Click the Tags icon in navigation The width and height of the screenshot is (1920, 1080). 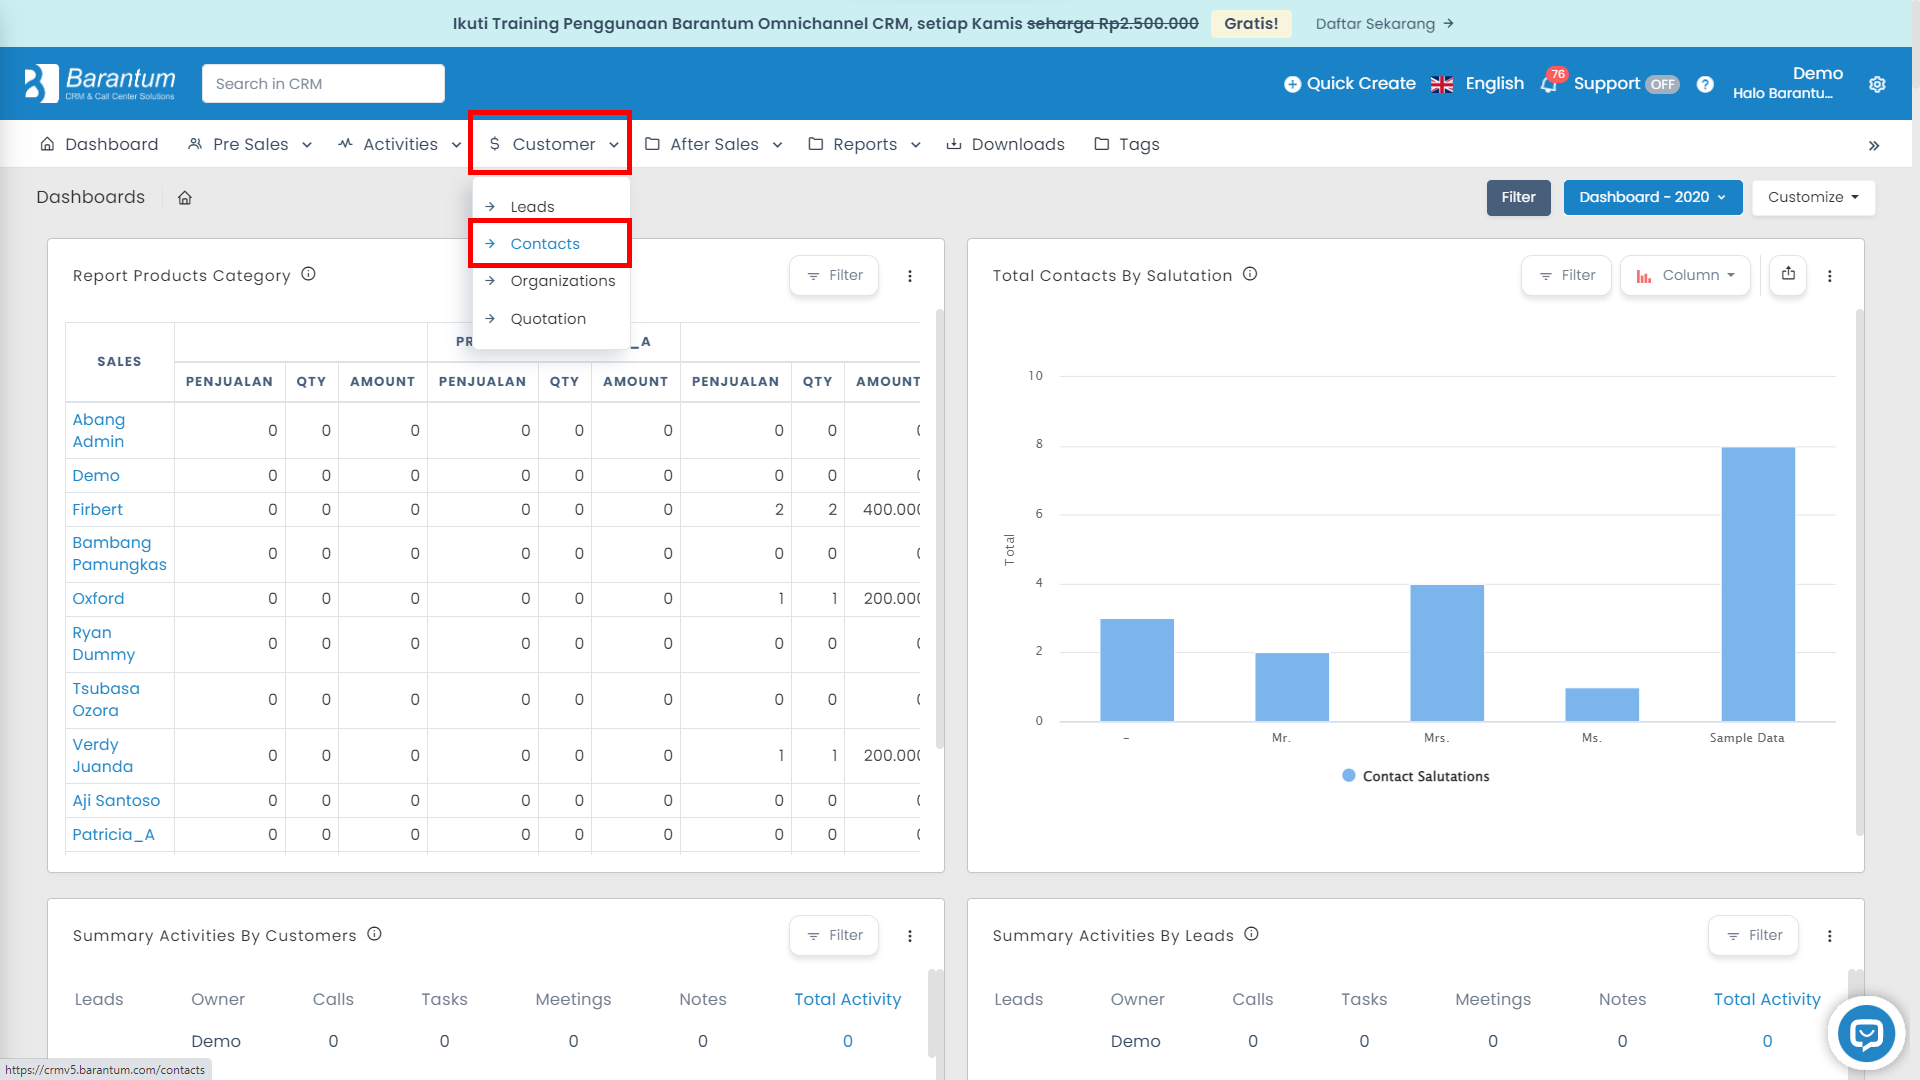click(x=1101, y=144)
